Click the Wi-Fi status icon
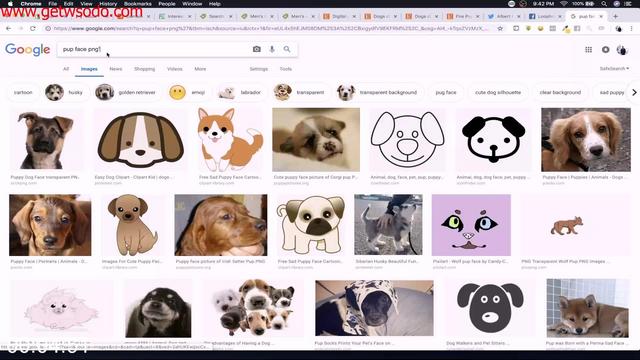The width and height of the screenshot is (640, 360). tap(564, 4)
